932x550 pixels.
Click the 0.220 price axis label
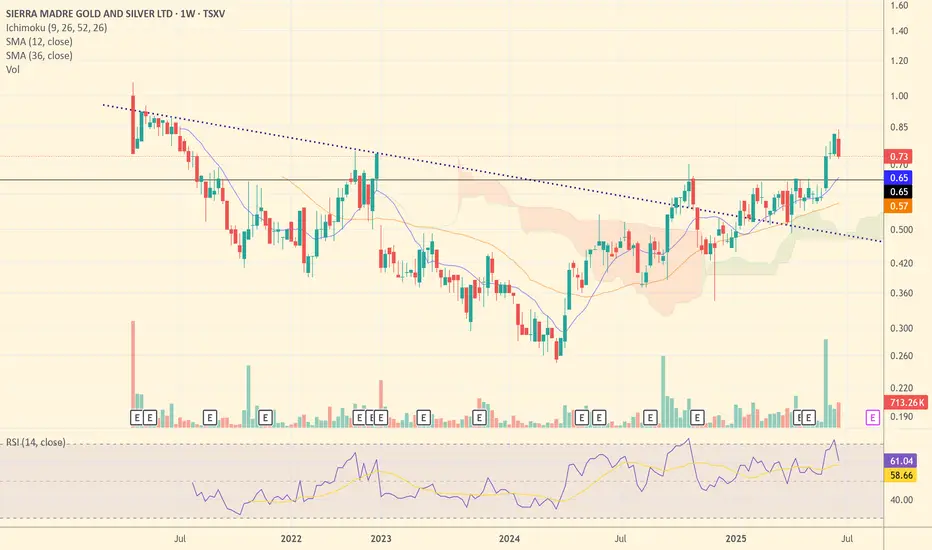[902, 388]
